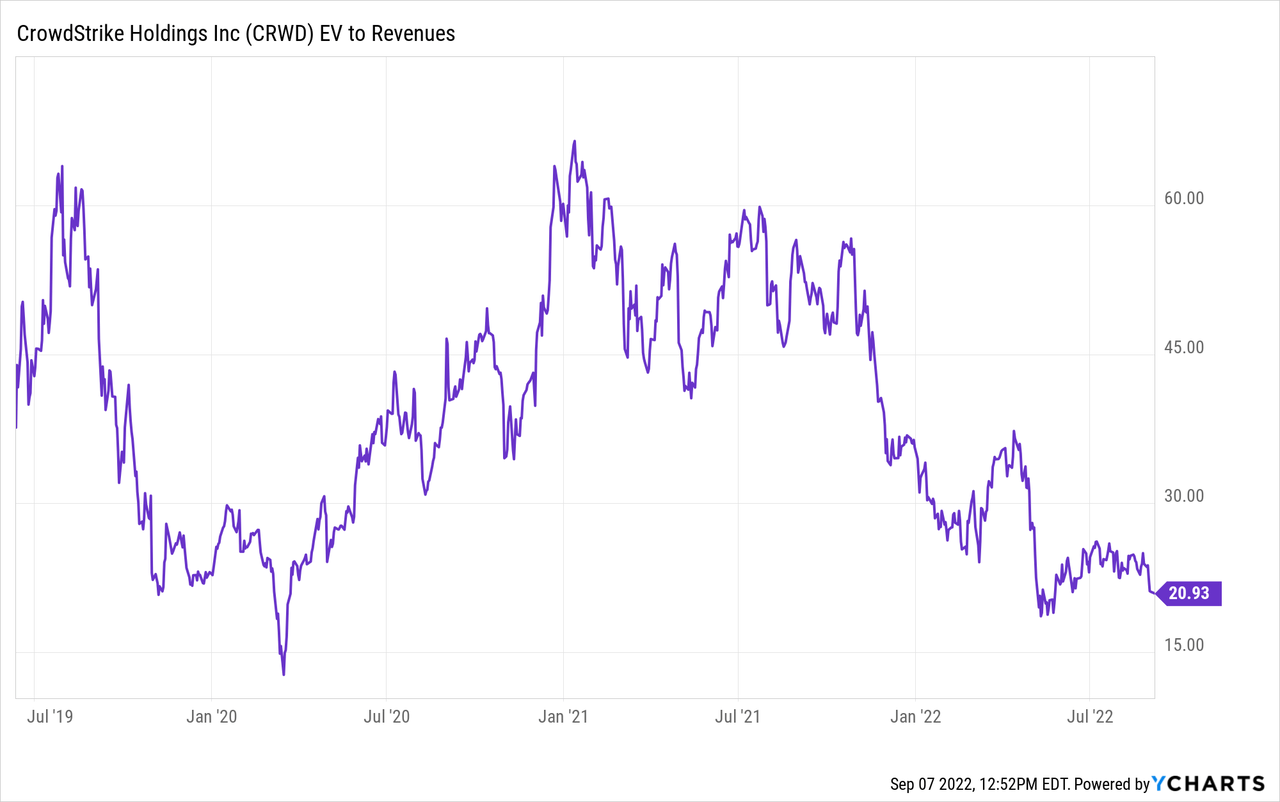Click the Jul '22 x-axis label
This screenshot has width=1280, height=802.
point(1089,716)
